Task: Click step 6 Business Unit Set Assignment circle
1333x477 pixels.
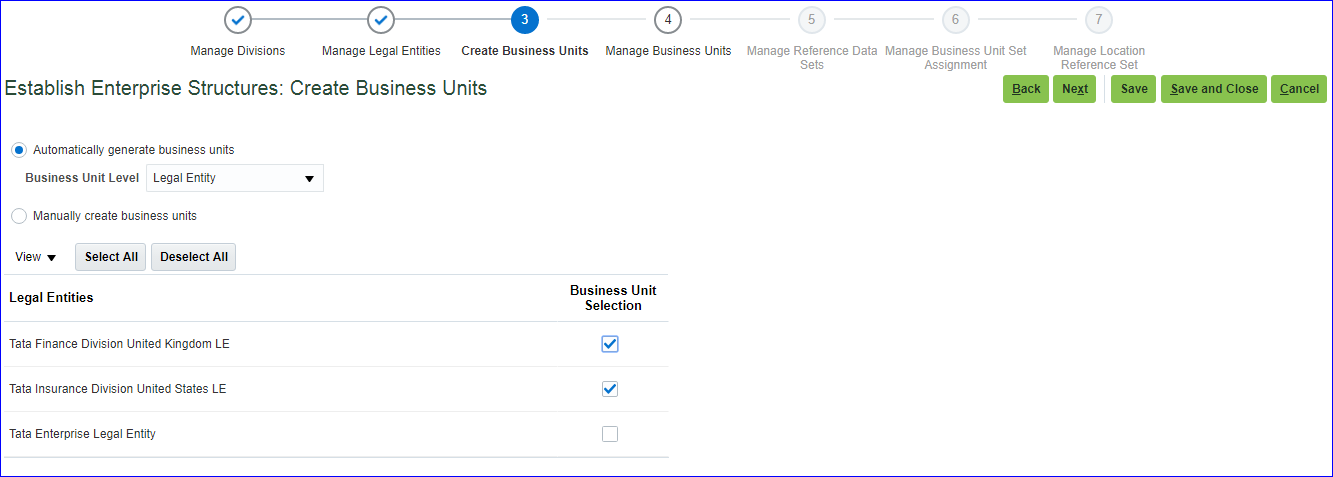Action: (956, 20)
